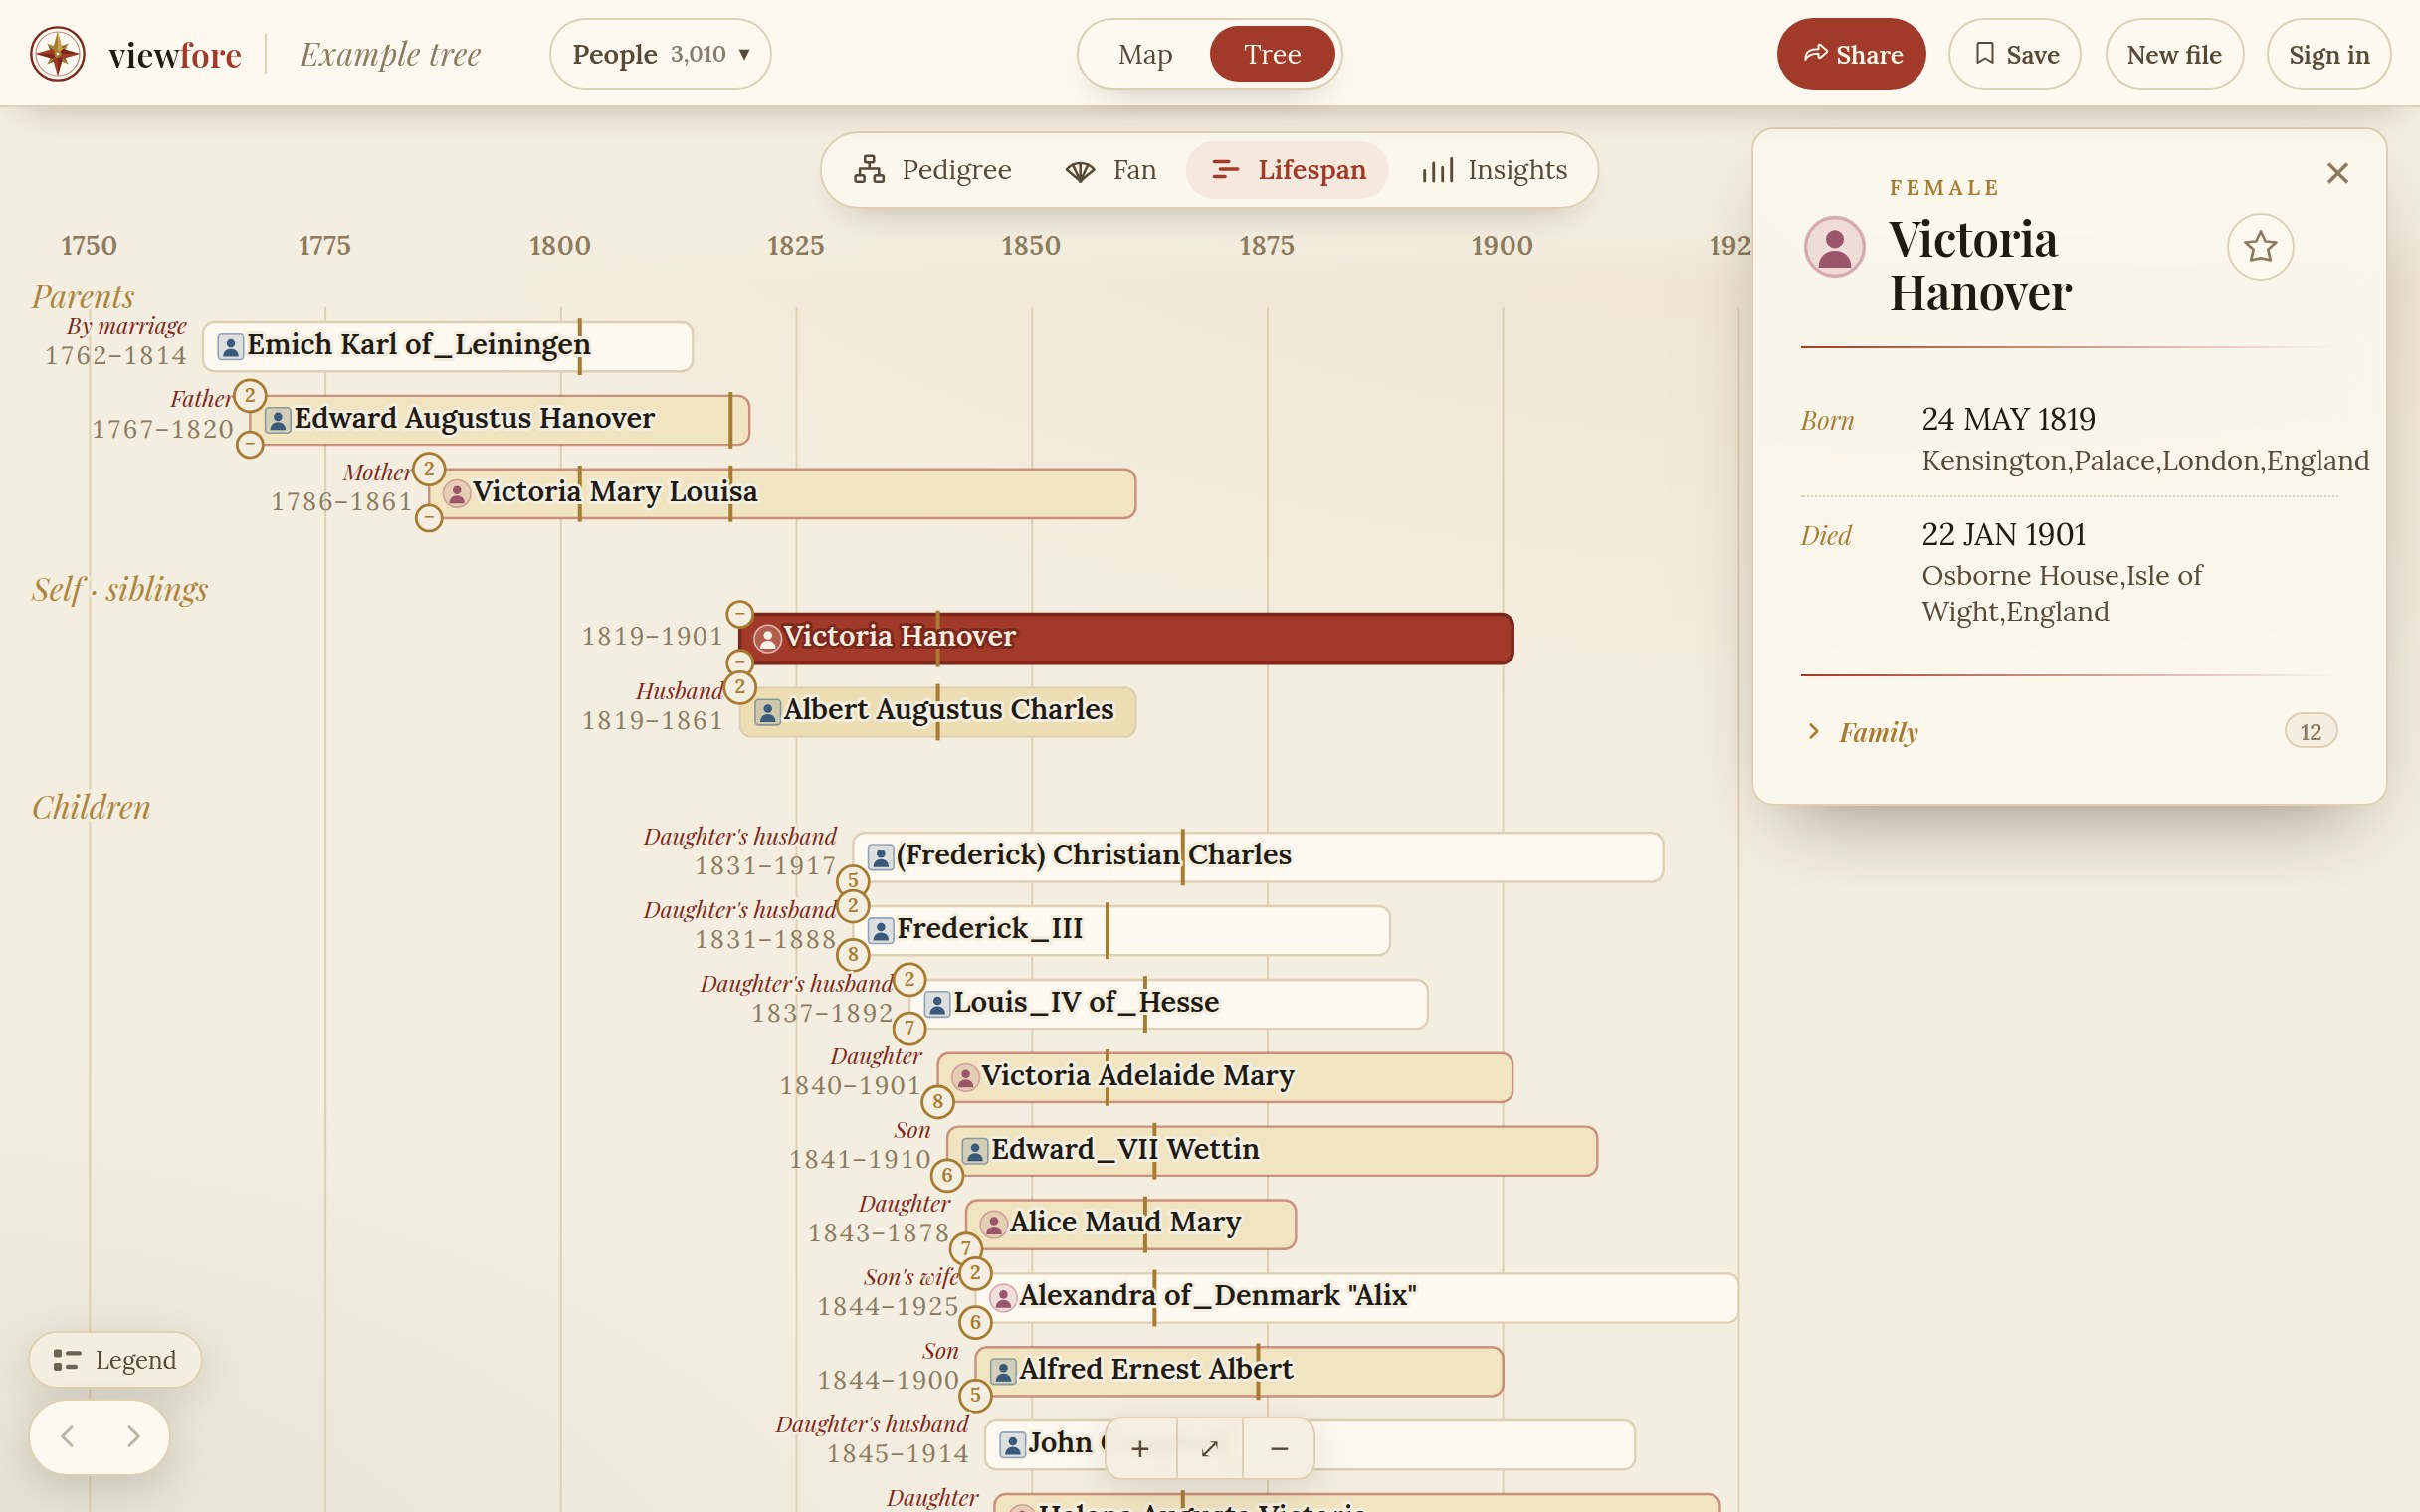
Task: Select Victoria Adelaide Mary lifespan bar
Action: pyautogui.click(x=1225, y=1077)
